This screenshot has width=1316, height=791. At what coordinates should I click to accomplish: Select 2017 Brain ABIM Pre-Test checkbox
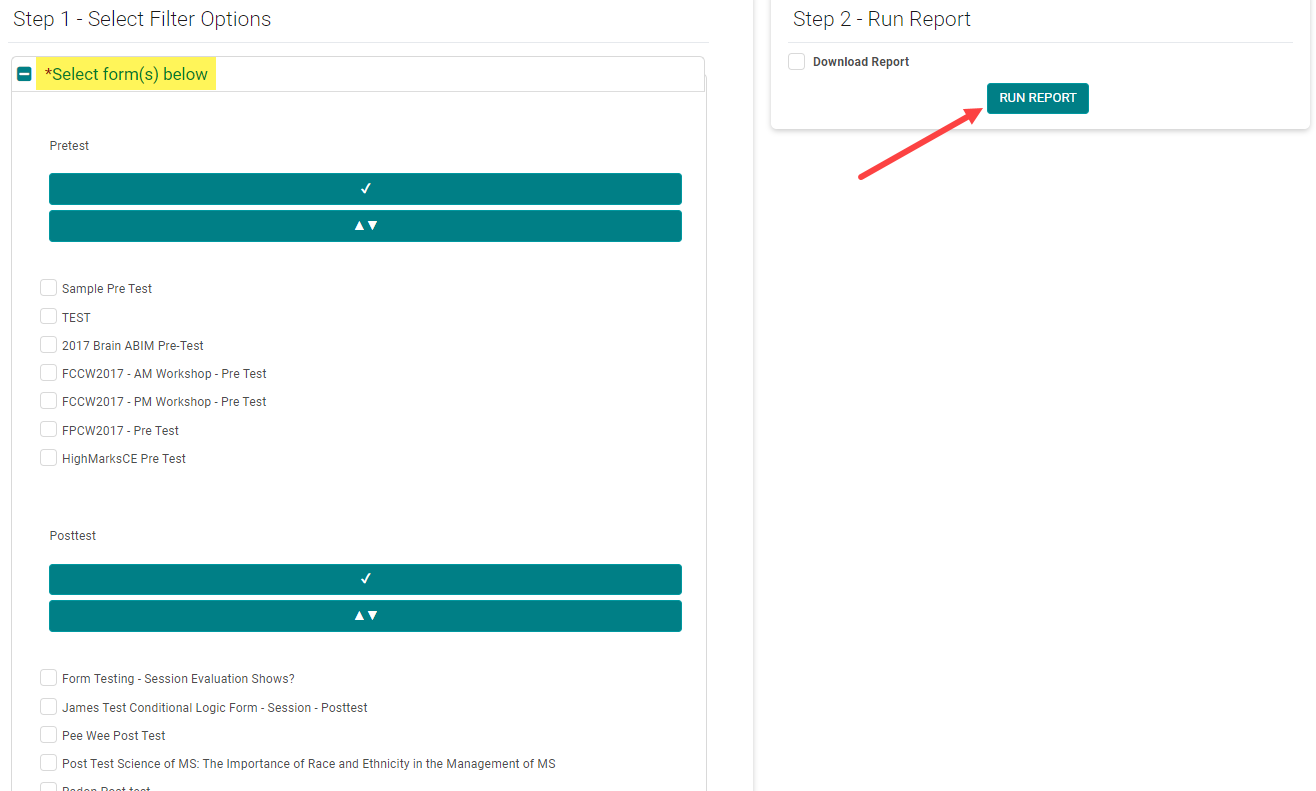49,345
